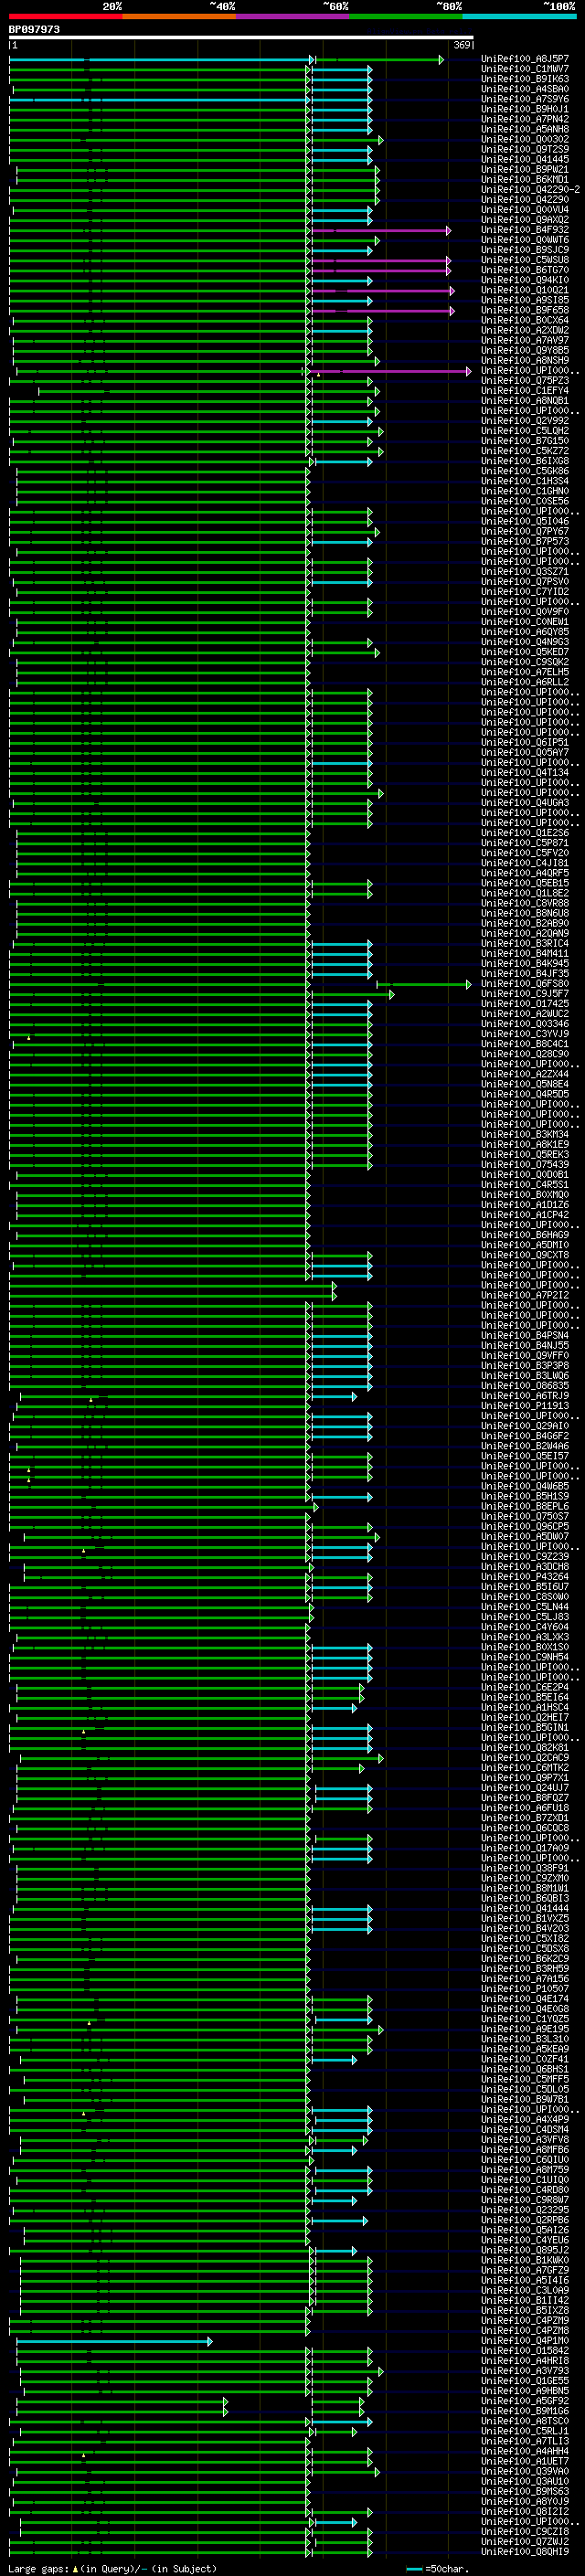Select hit label UniRef100_Q10Q21
This screenshot has width=585, height=2576.
coord(525,291)
